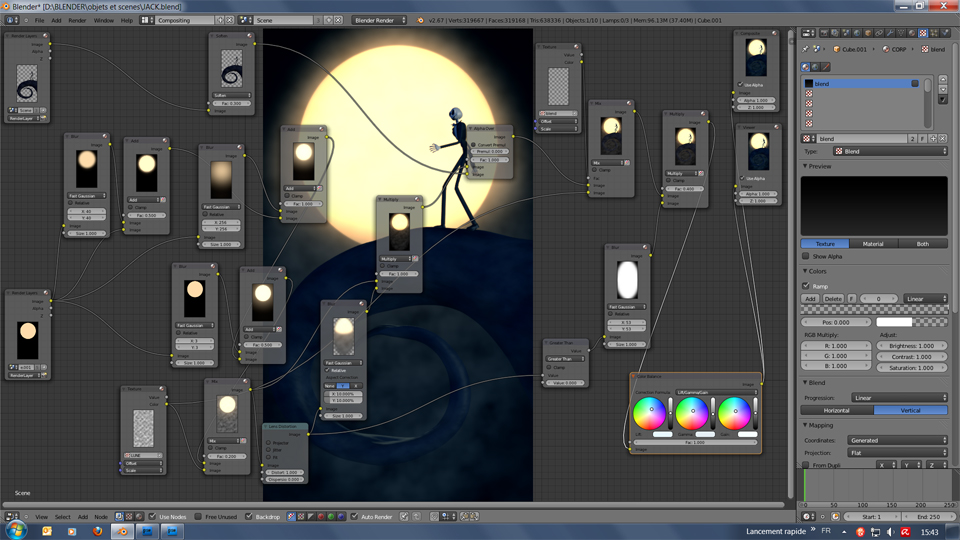This screenshot has height=540, width=960.
Task: Open the Help menu
Action: (x=127, y=20)
